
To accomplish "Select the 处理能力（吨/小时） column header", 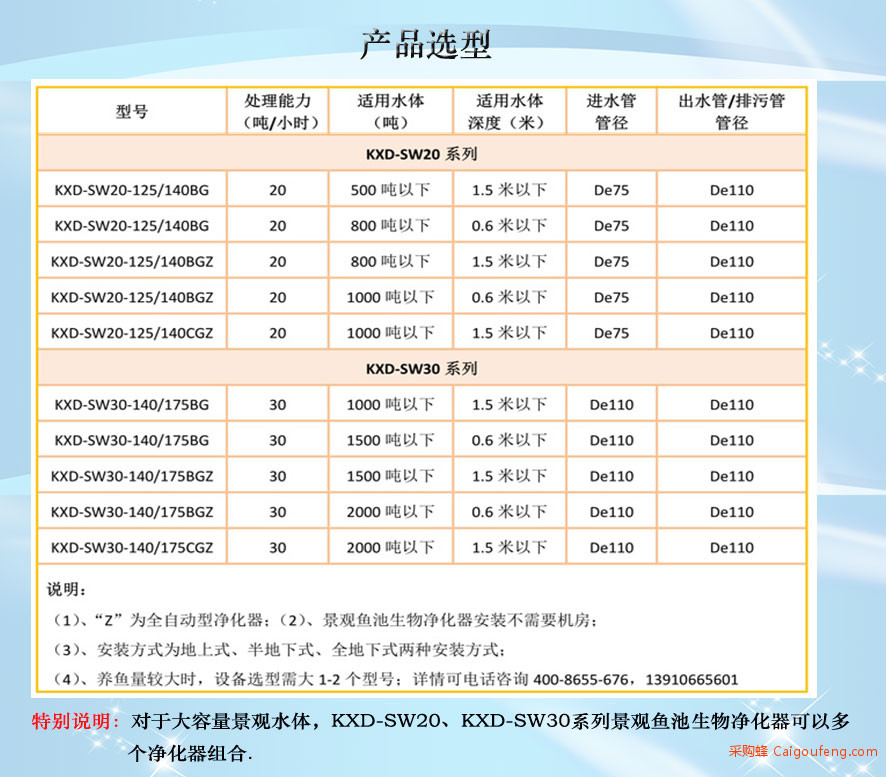I will point(277,112).
